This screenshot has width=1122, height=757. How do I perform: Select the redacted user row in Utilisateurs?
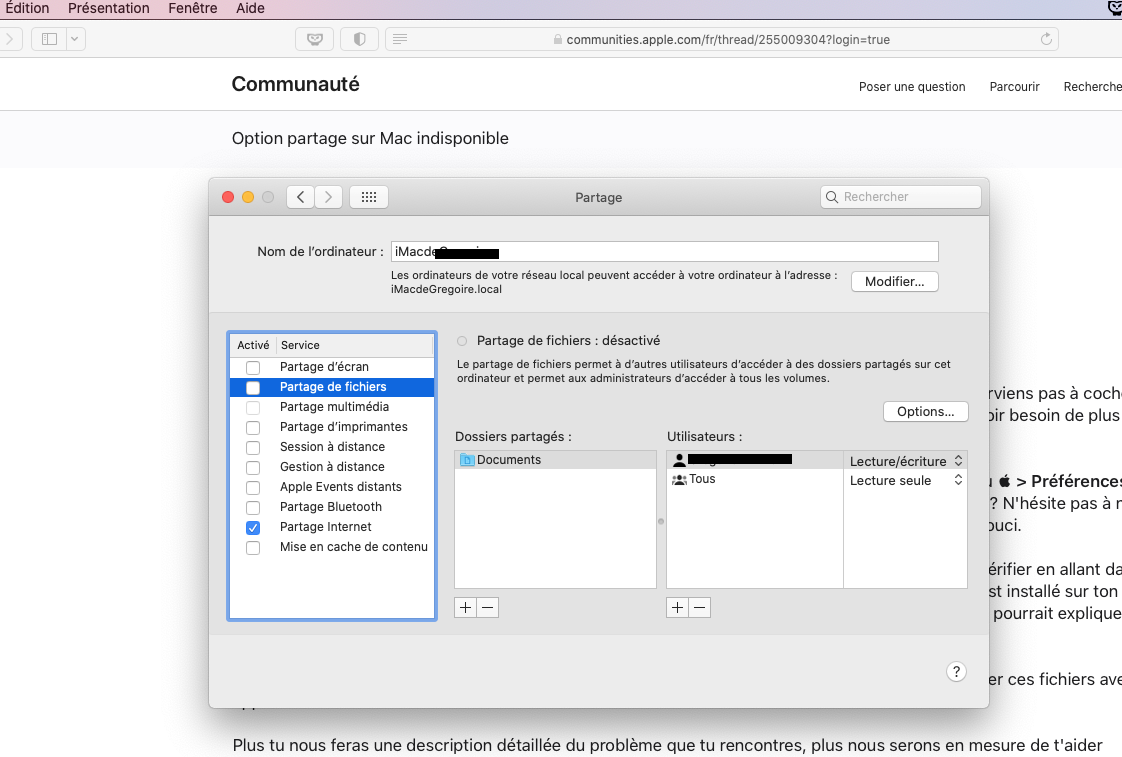tap(754, 459)
